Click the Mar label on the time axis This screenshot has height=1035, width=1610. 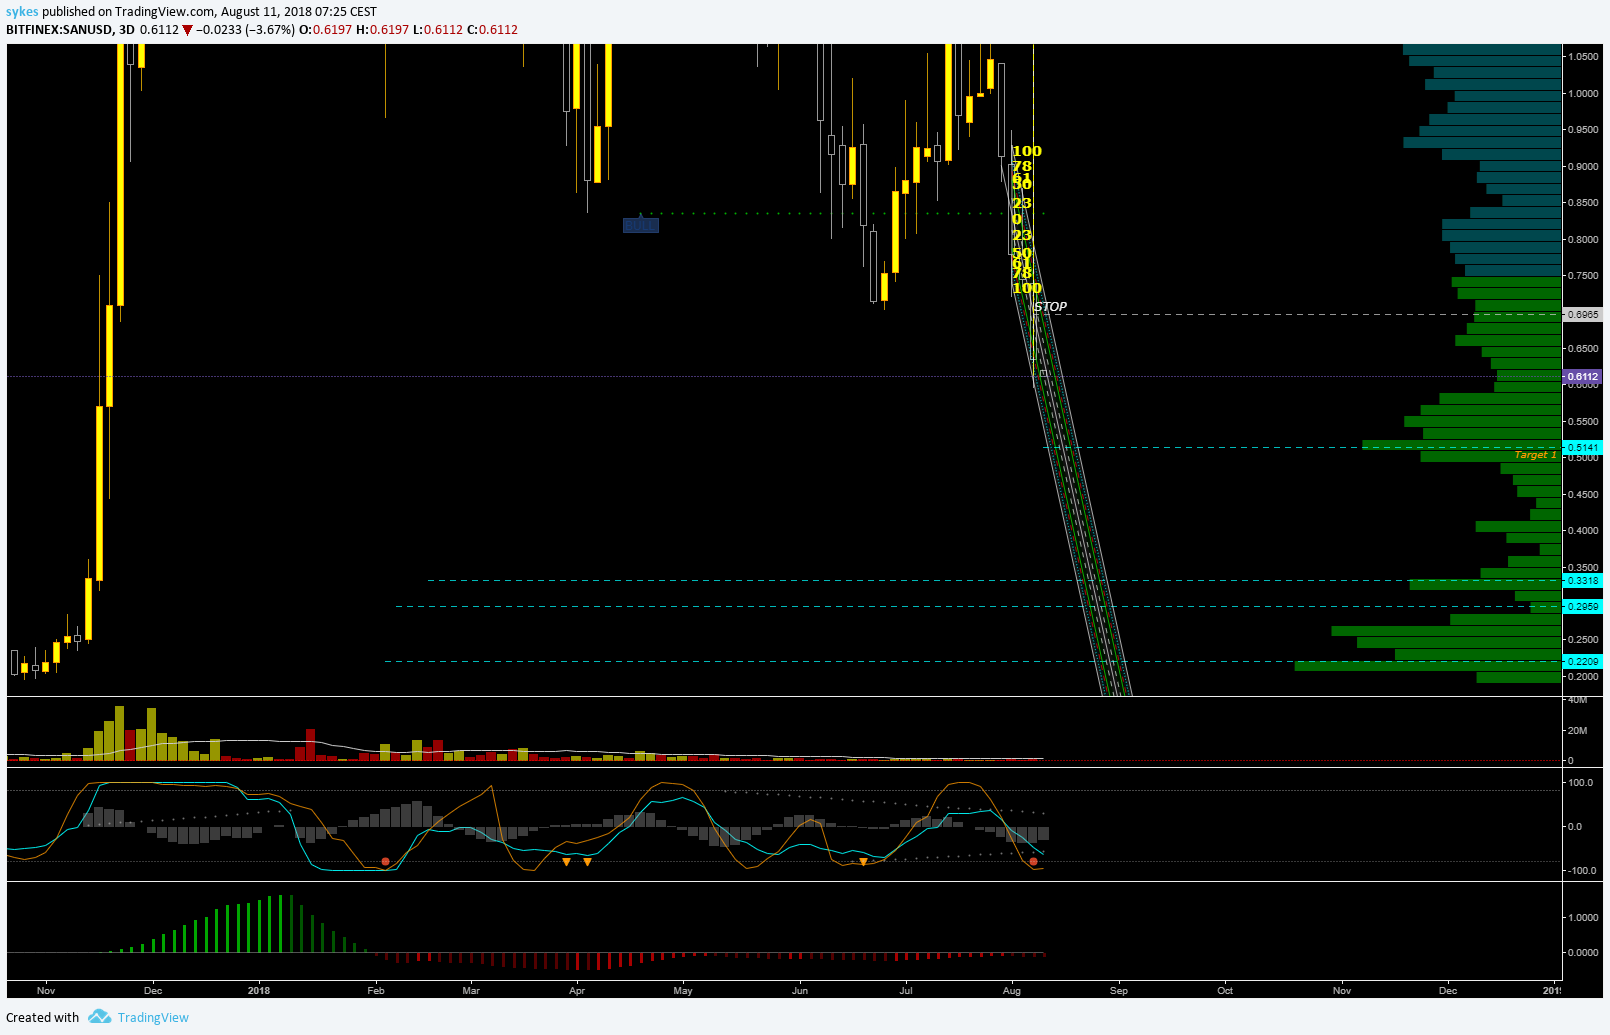471,991
